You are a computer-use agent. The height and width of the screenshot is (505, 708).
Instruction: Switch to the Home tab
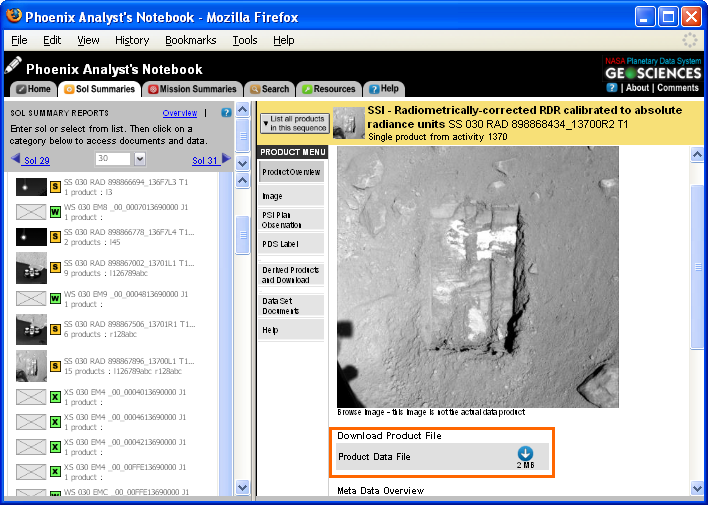(x=33, y=89)
